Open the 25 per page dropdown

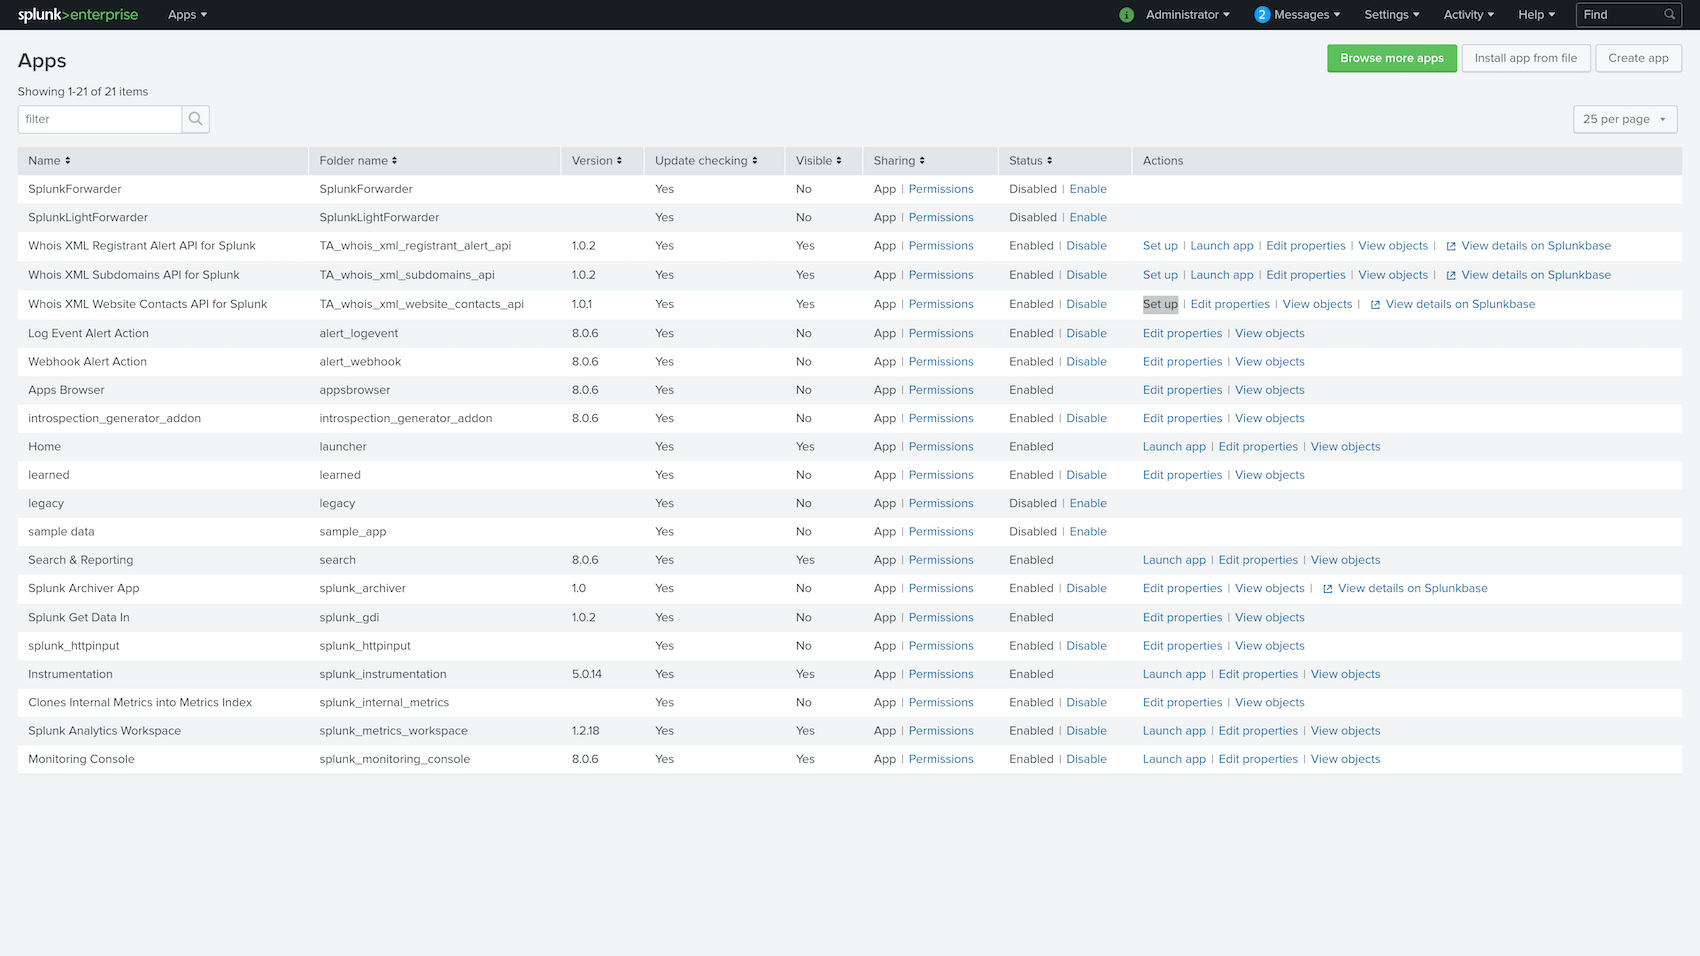point(1625,119)
